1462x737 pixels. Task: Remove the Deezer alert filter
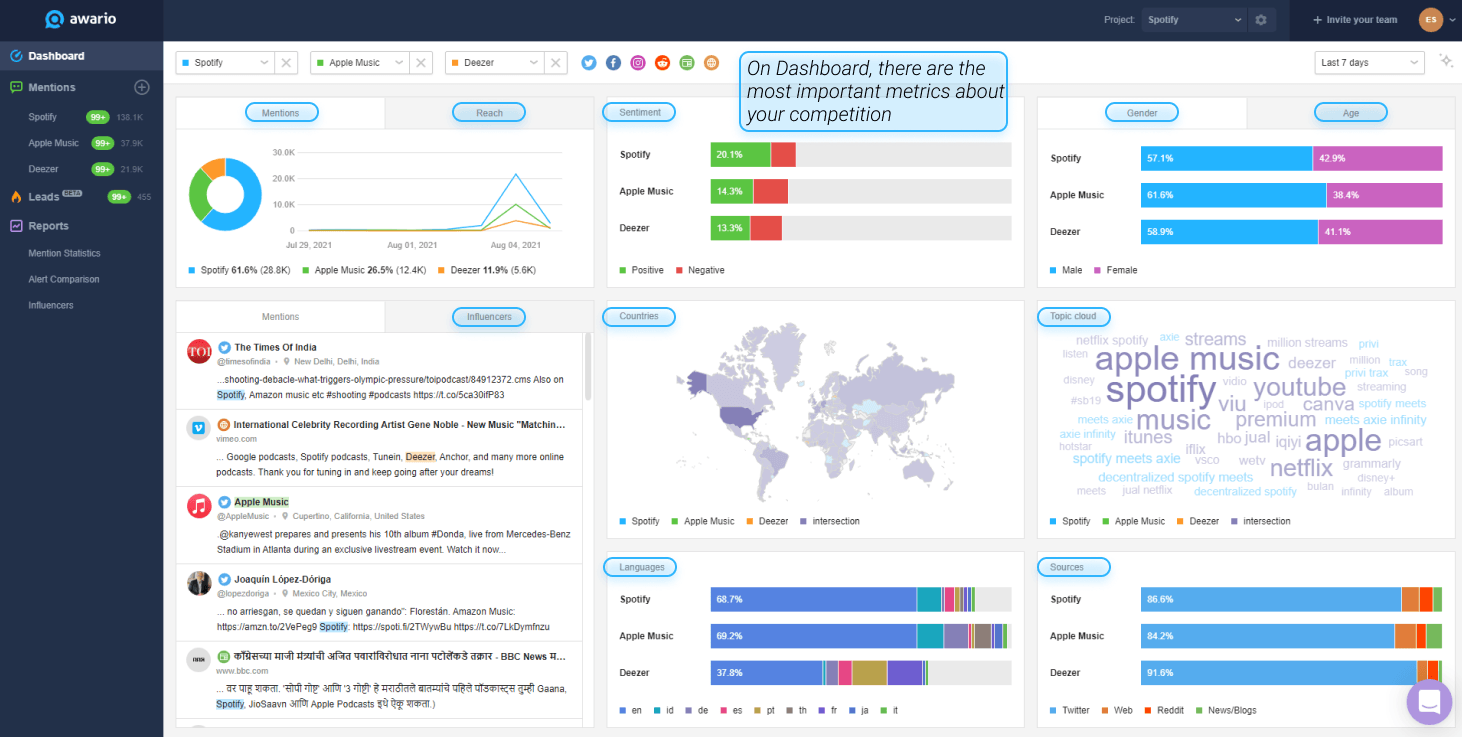(x=556, y=61)
